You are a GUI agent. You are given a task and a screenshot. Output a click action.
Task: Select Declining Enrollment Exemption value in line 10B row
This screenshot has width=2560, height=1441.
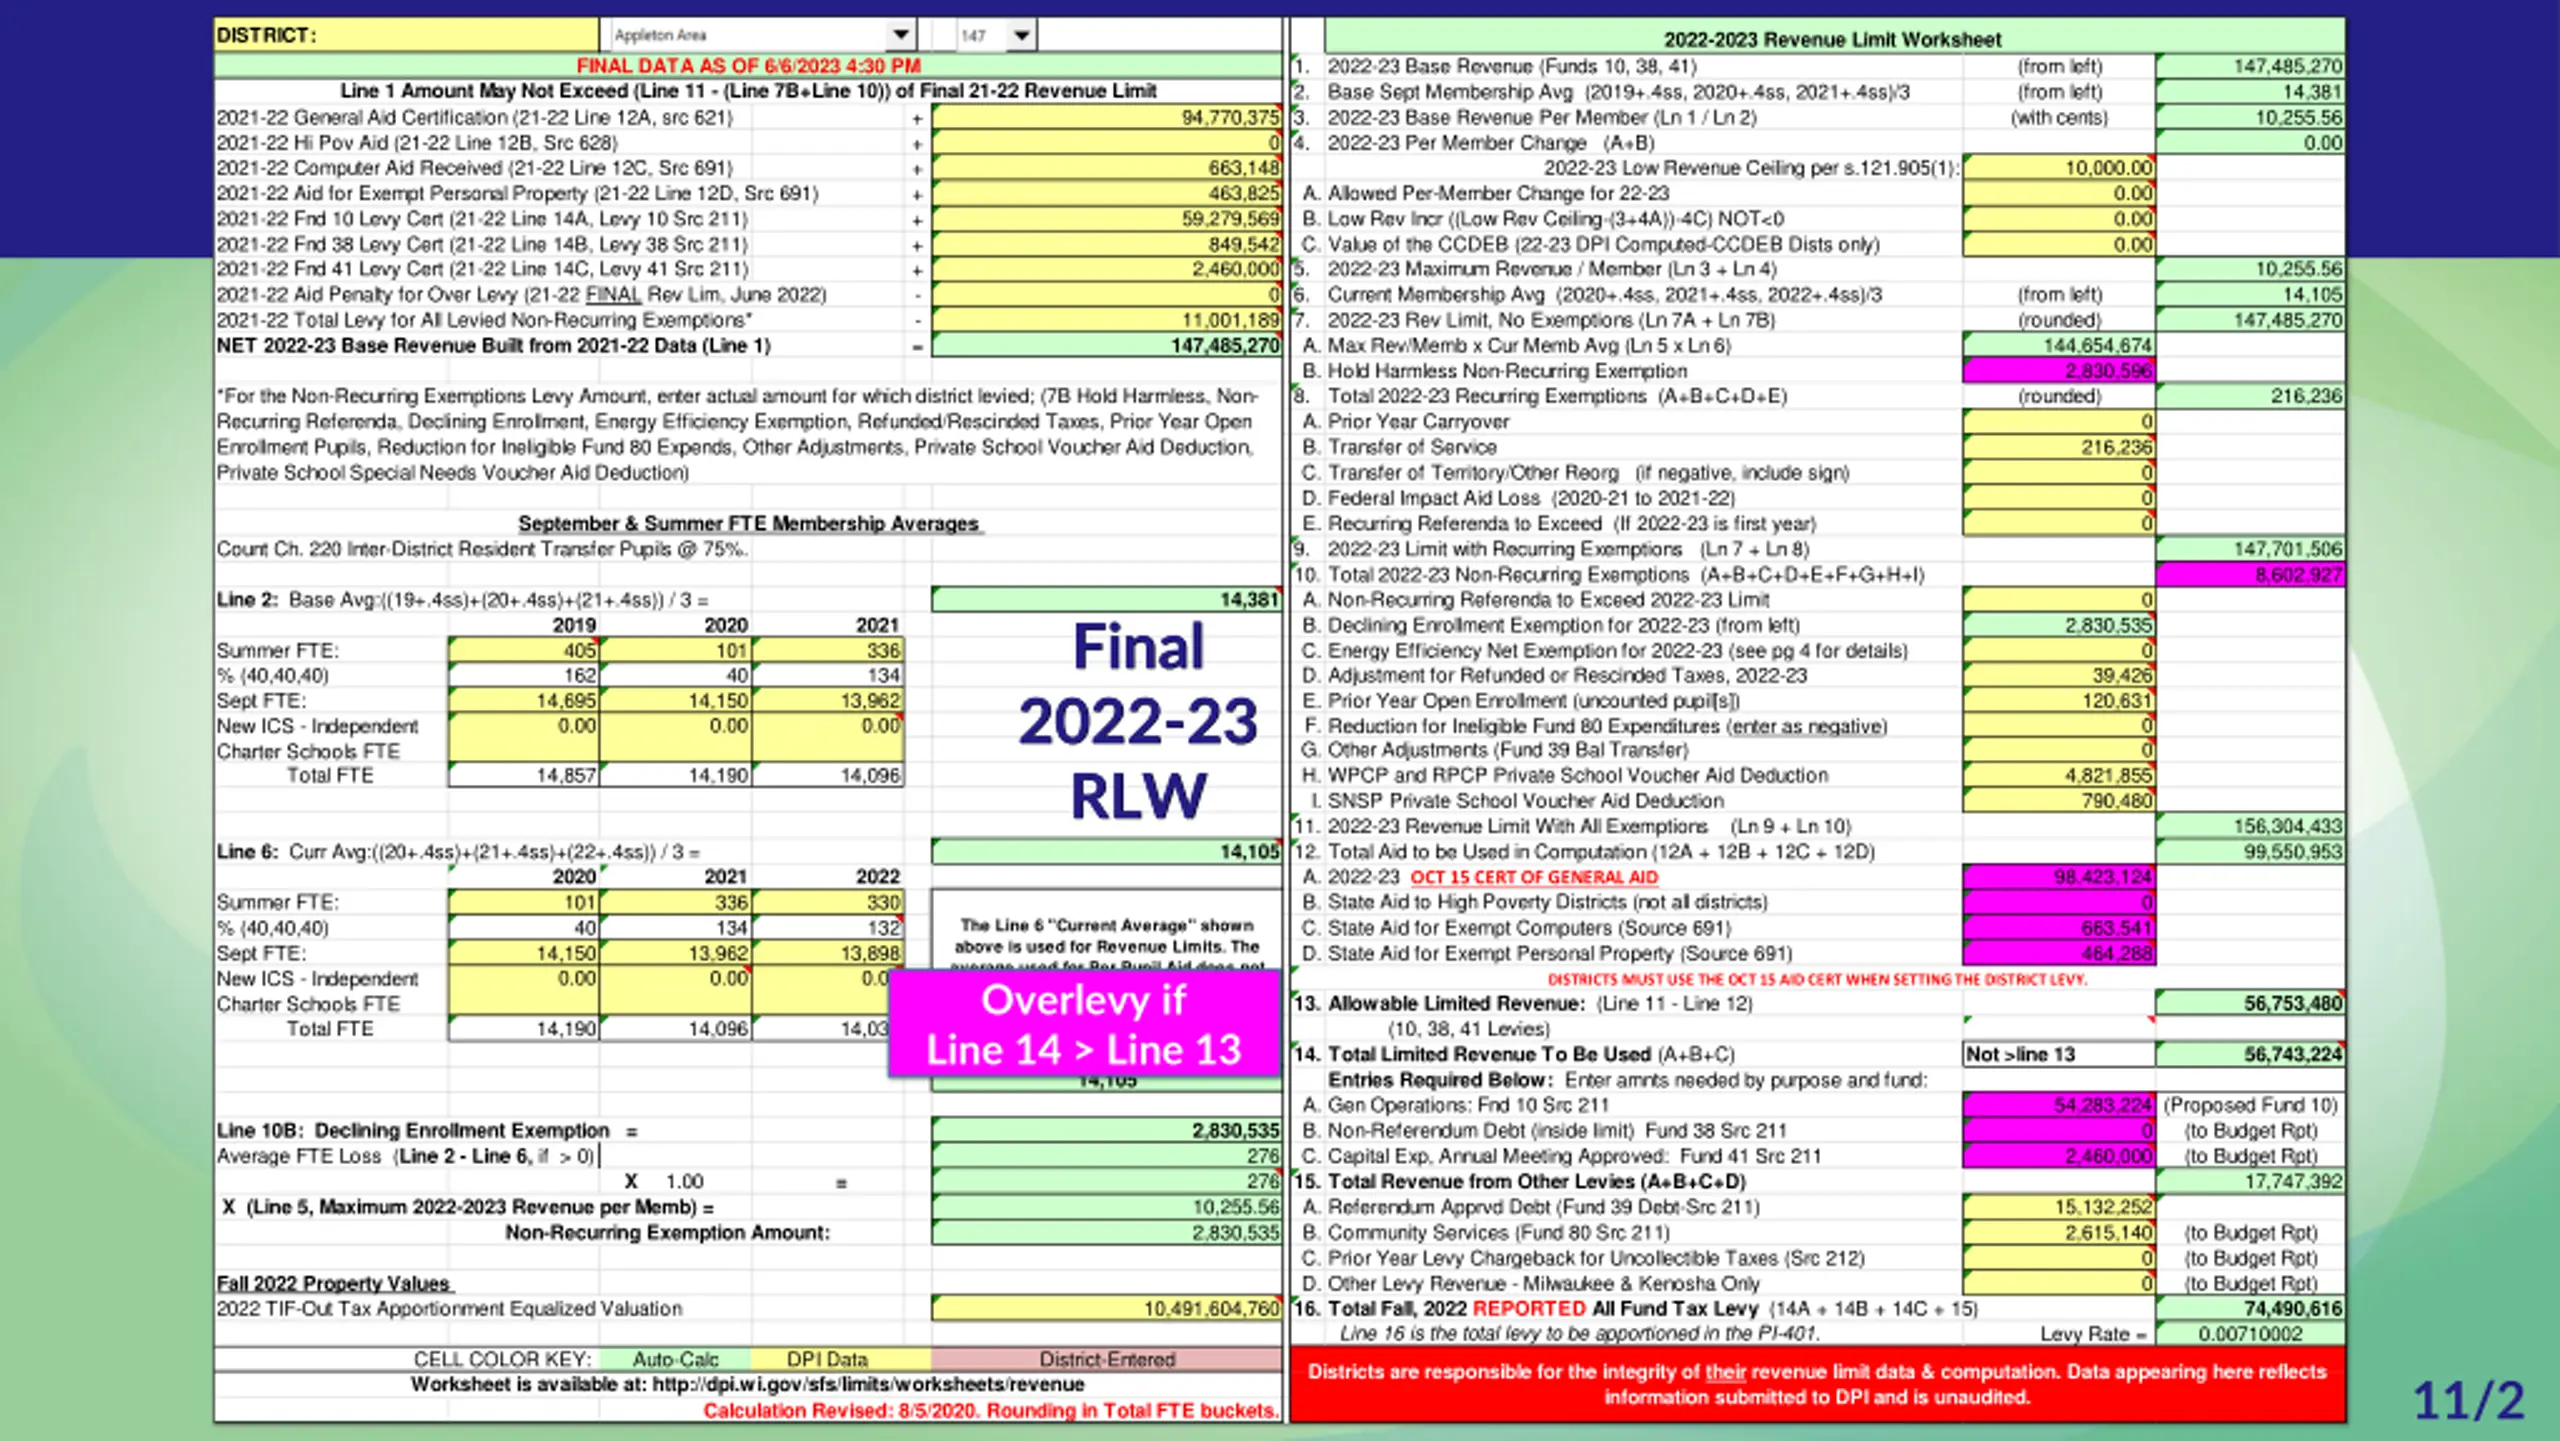tap(2059, 626)
